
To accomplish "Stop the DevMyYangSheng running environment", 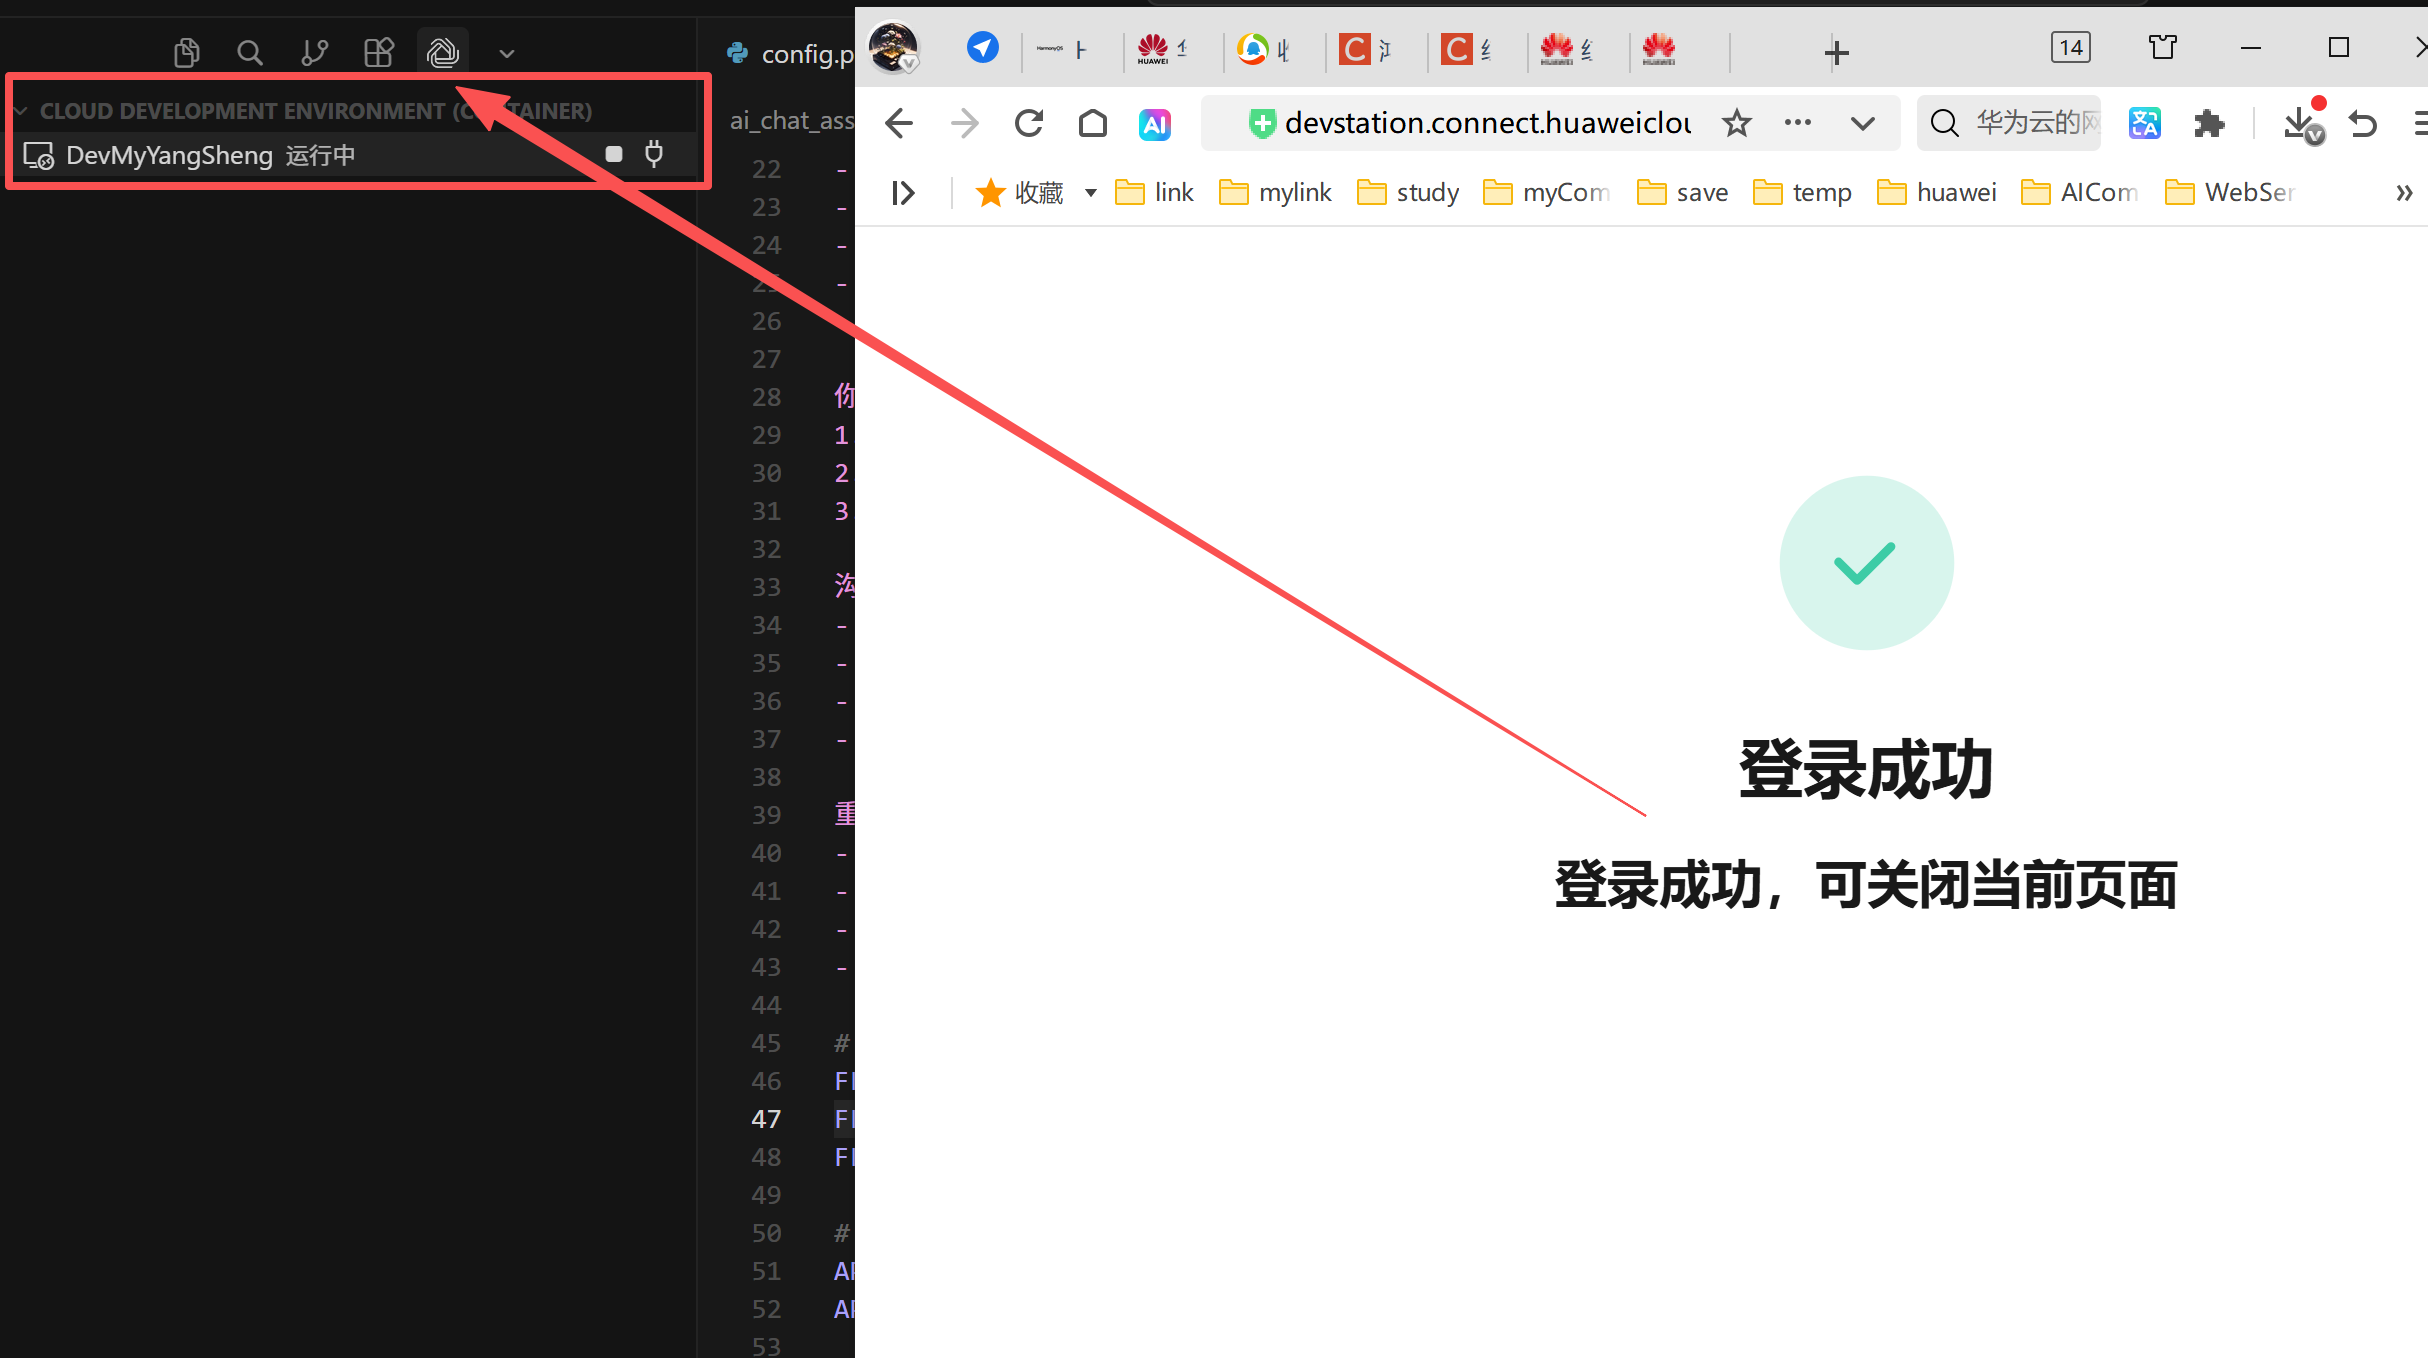I will click(614, 154).
